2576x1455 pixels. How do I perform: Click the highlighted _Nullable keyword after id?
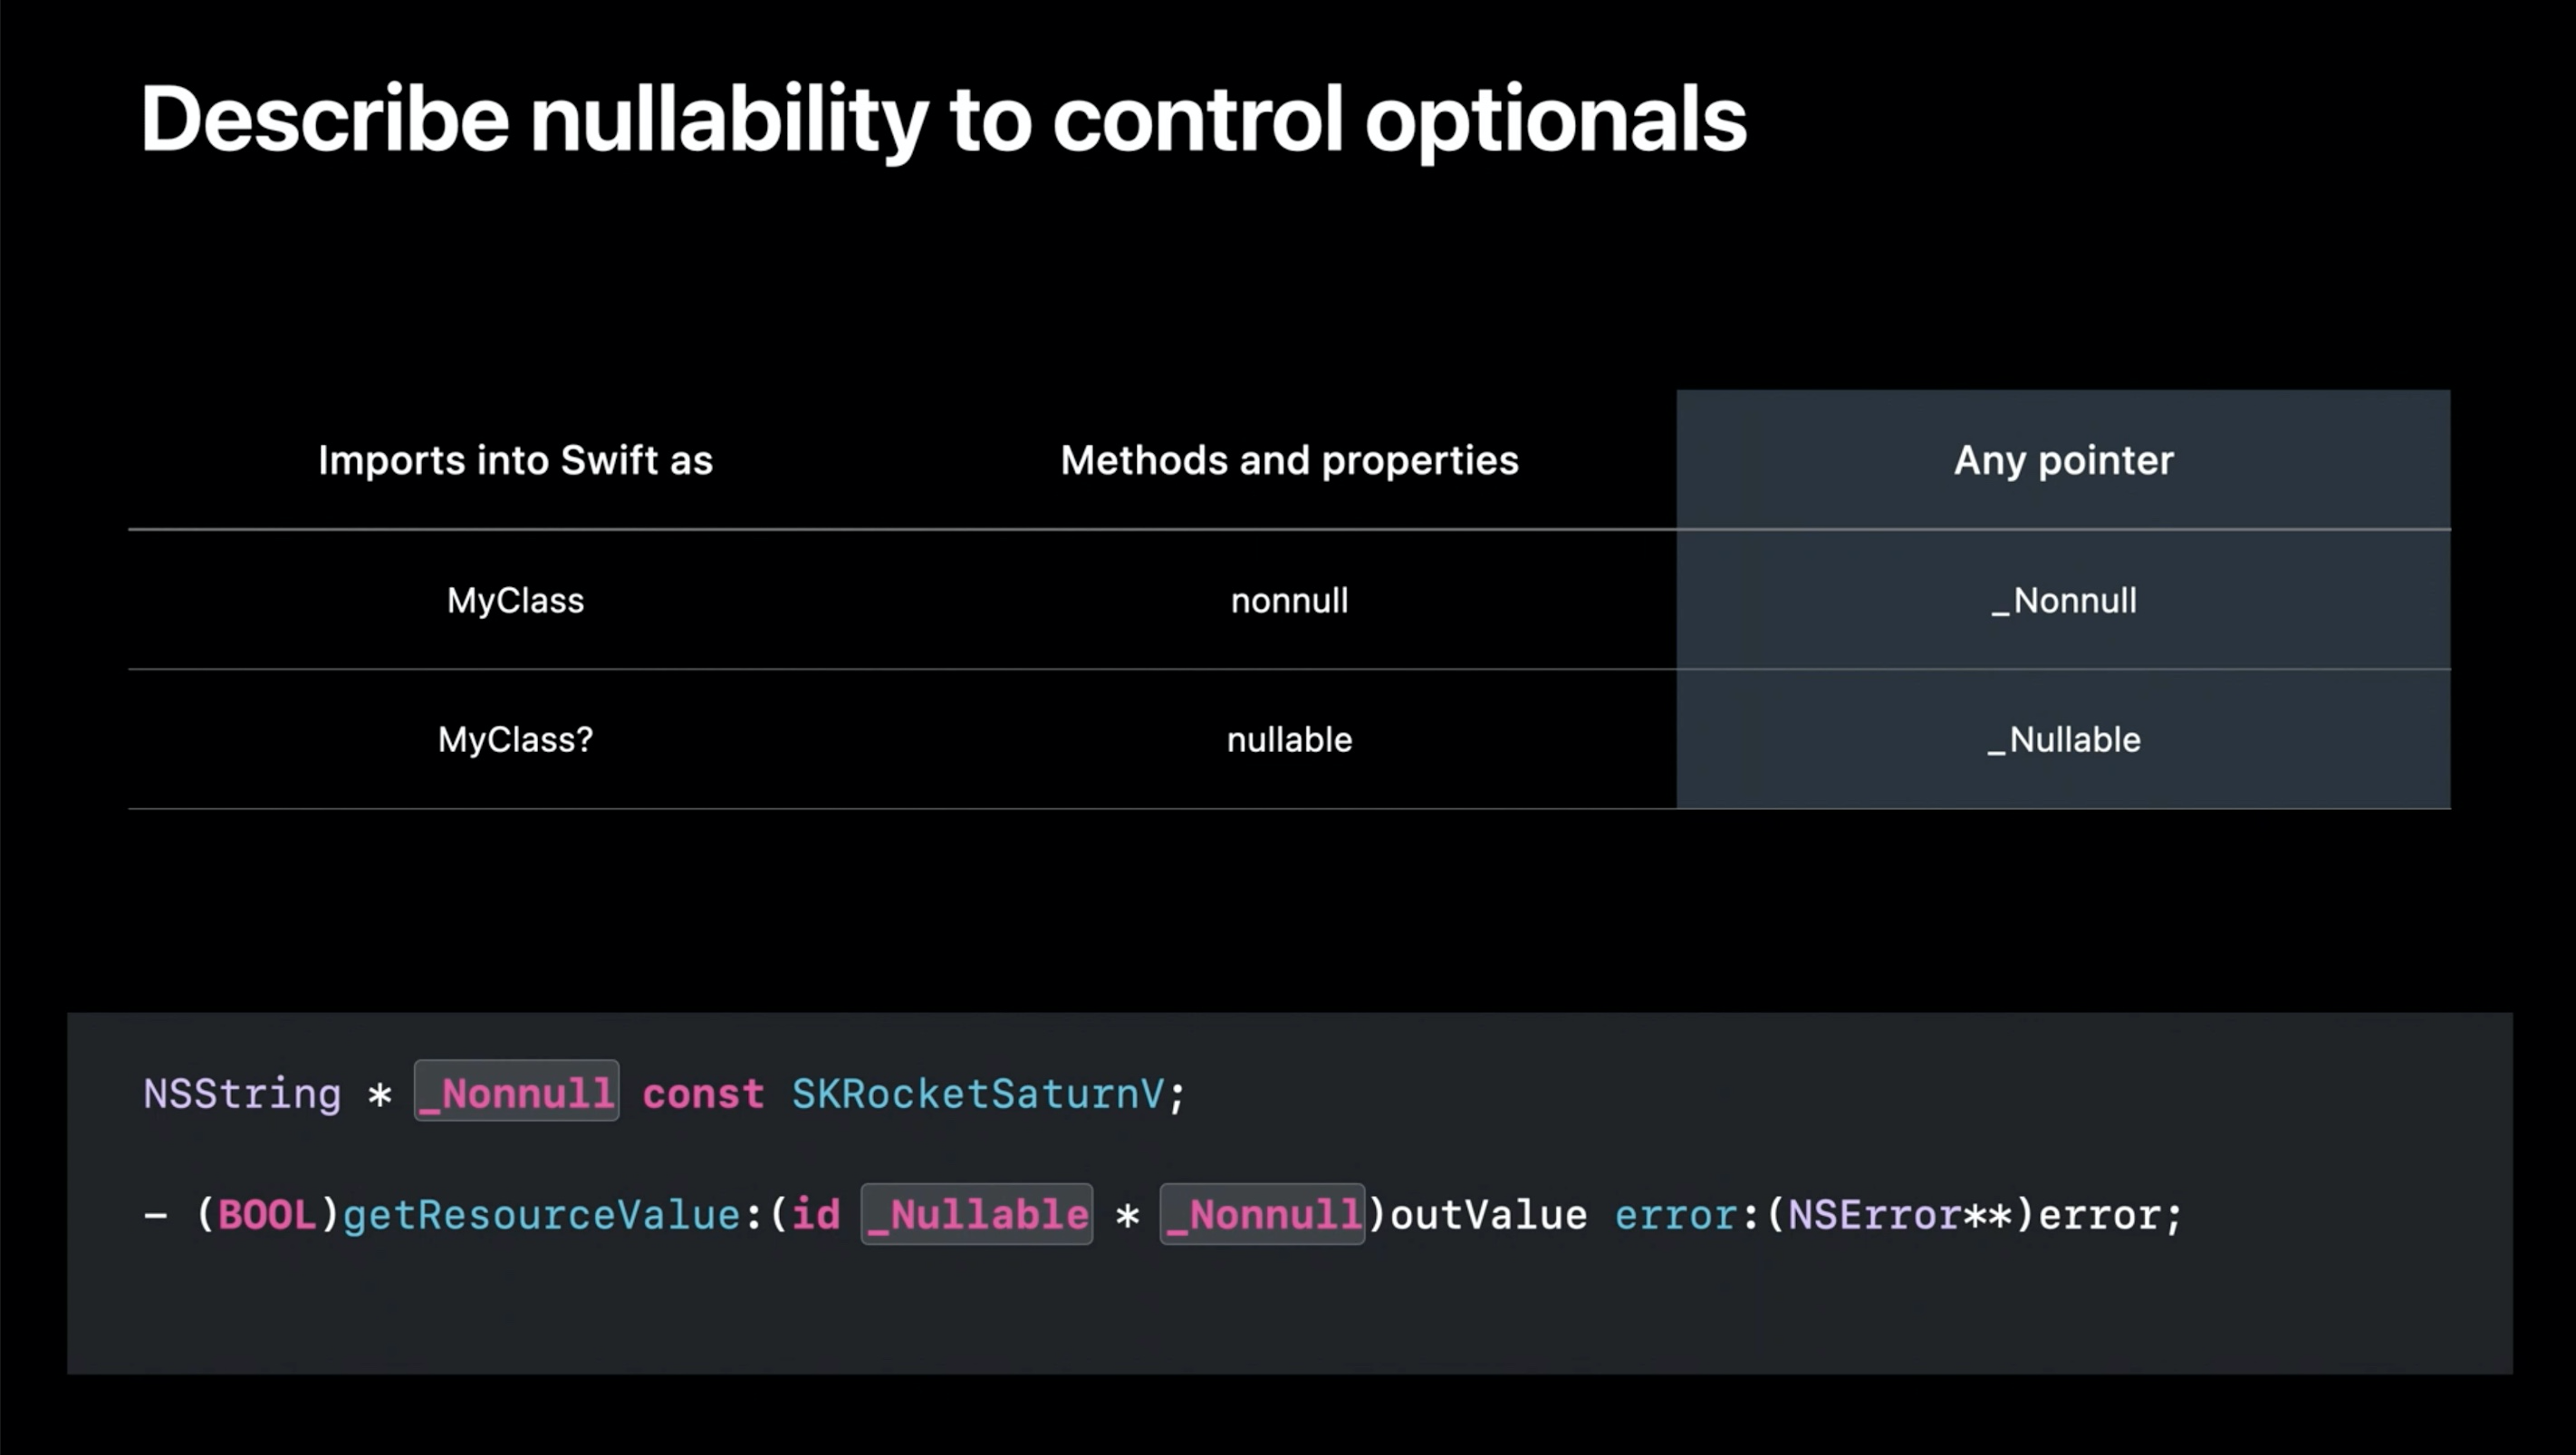(977, 1214)
